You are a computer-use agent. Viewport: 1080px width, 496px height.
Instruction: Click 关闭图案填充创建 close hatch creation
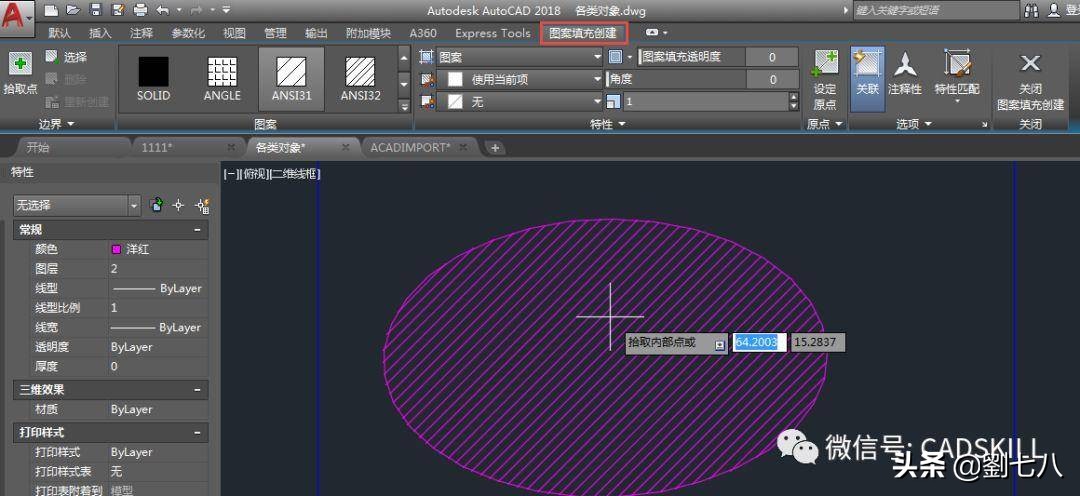[x=1030, y=79]
